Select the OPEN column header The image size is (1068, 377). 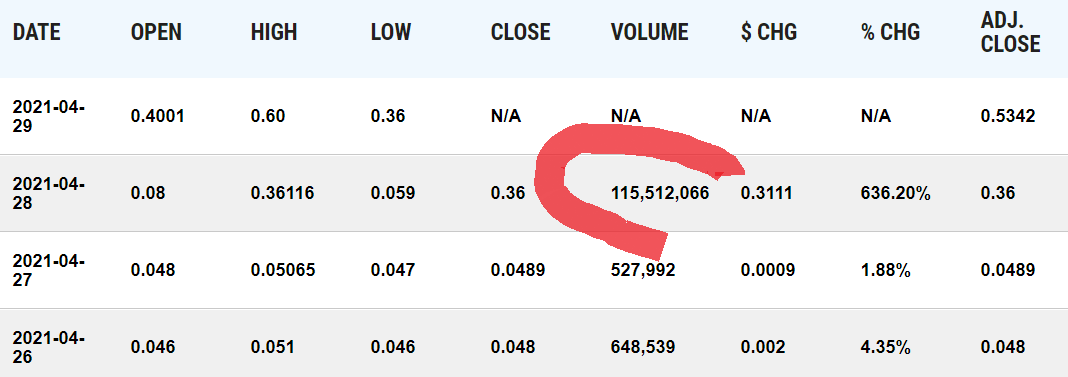156,32
